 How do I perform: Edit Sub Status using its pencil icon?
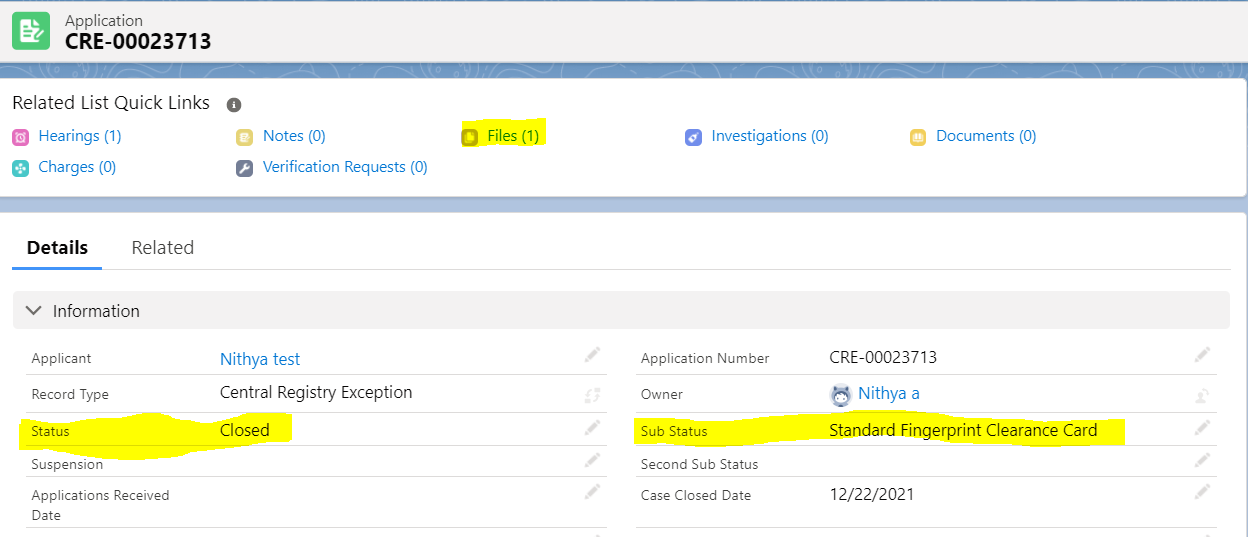[1202, 428]
